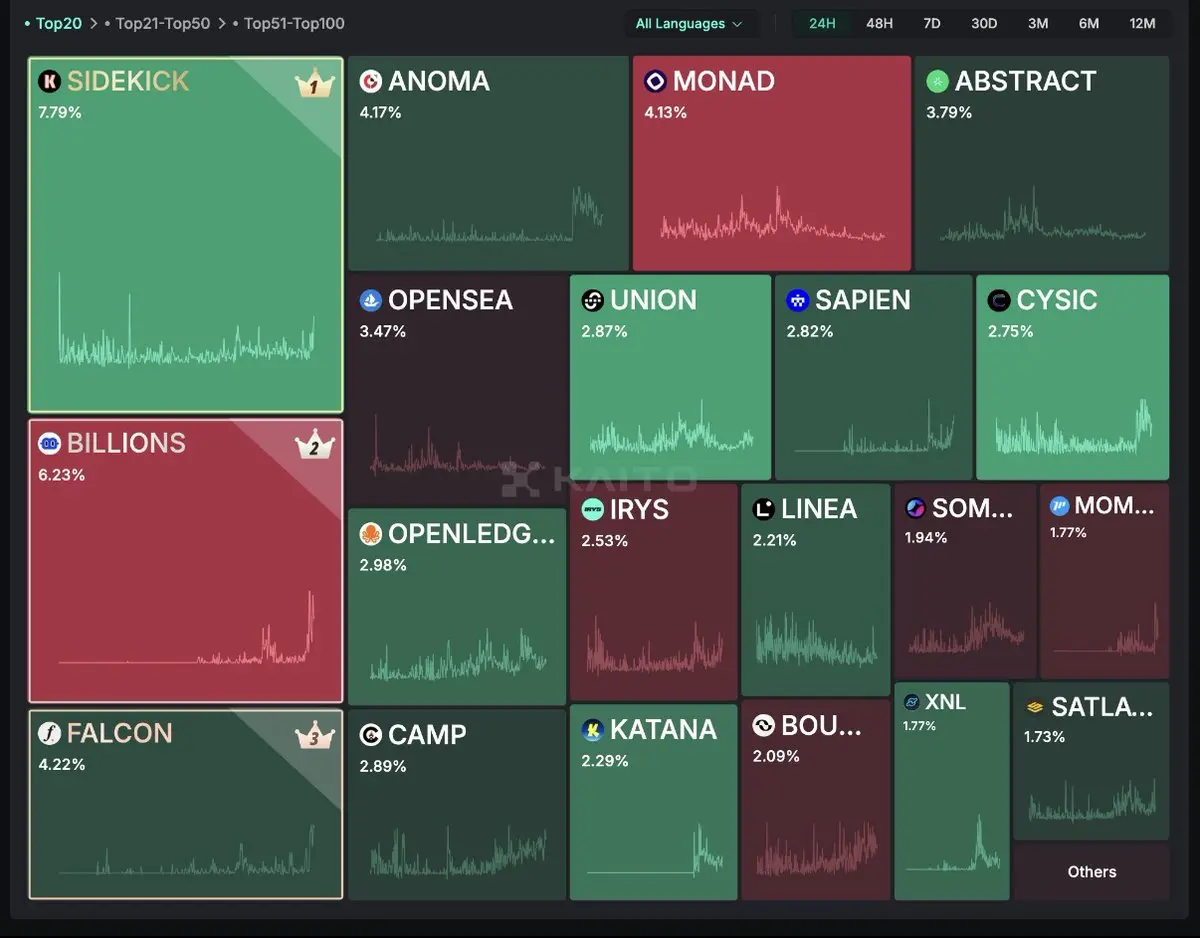Click the FALCON 4.22% value

tap(62, 765)
